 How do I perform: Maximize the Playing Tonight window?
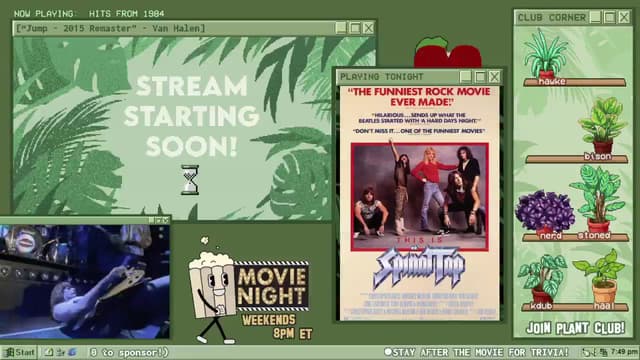pos(480,76)
